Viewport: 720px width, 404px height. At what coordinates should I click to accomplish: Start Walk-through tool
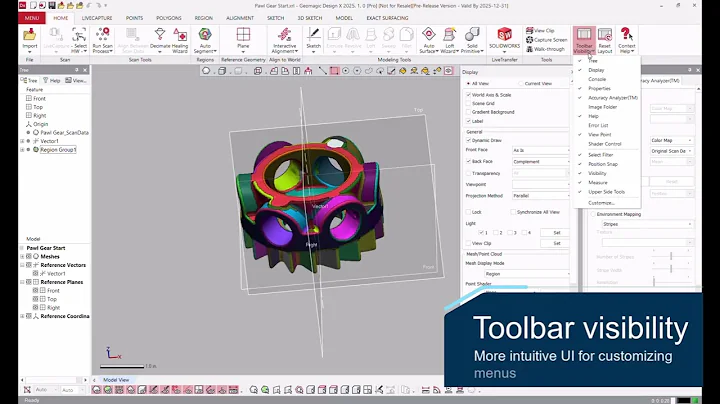(x=545, y=49)
